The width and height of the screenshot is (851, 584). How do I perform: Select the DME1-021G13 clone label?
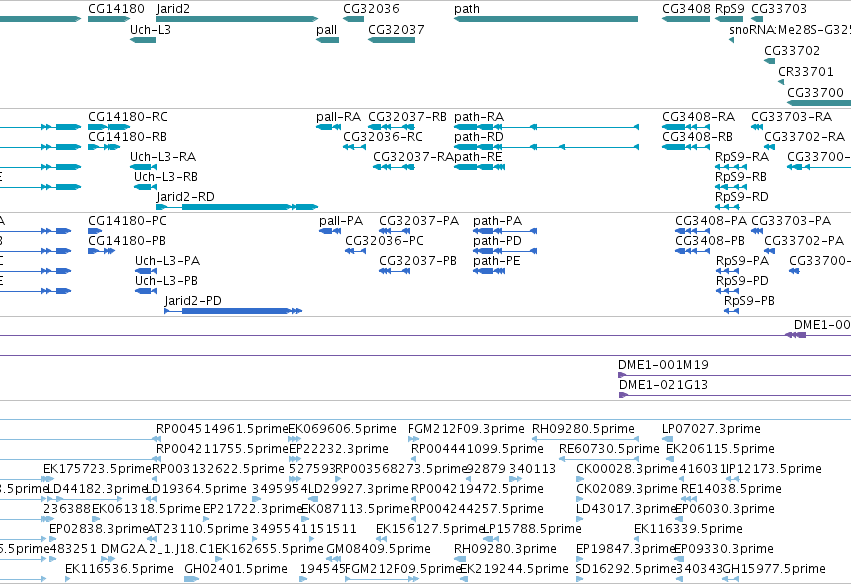[663, 385]
